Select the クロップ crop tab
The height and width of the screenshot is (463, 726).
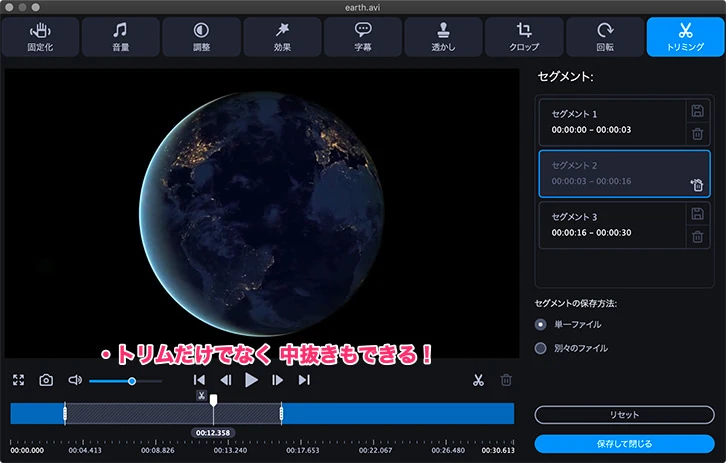pyautogui.click(x=524, y=37)
